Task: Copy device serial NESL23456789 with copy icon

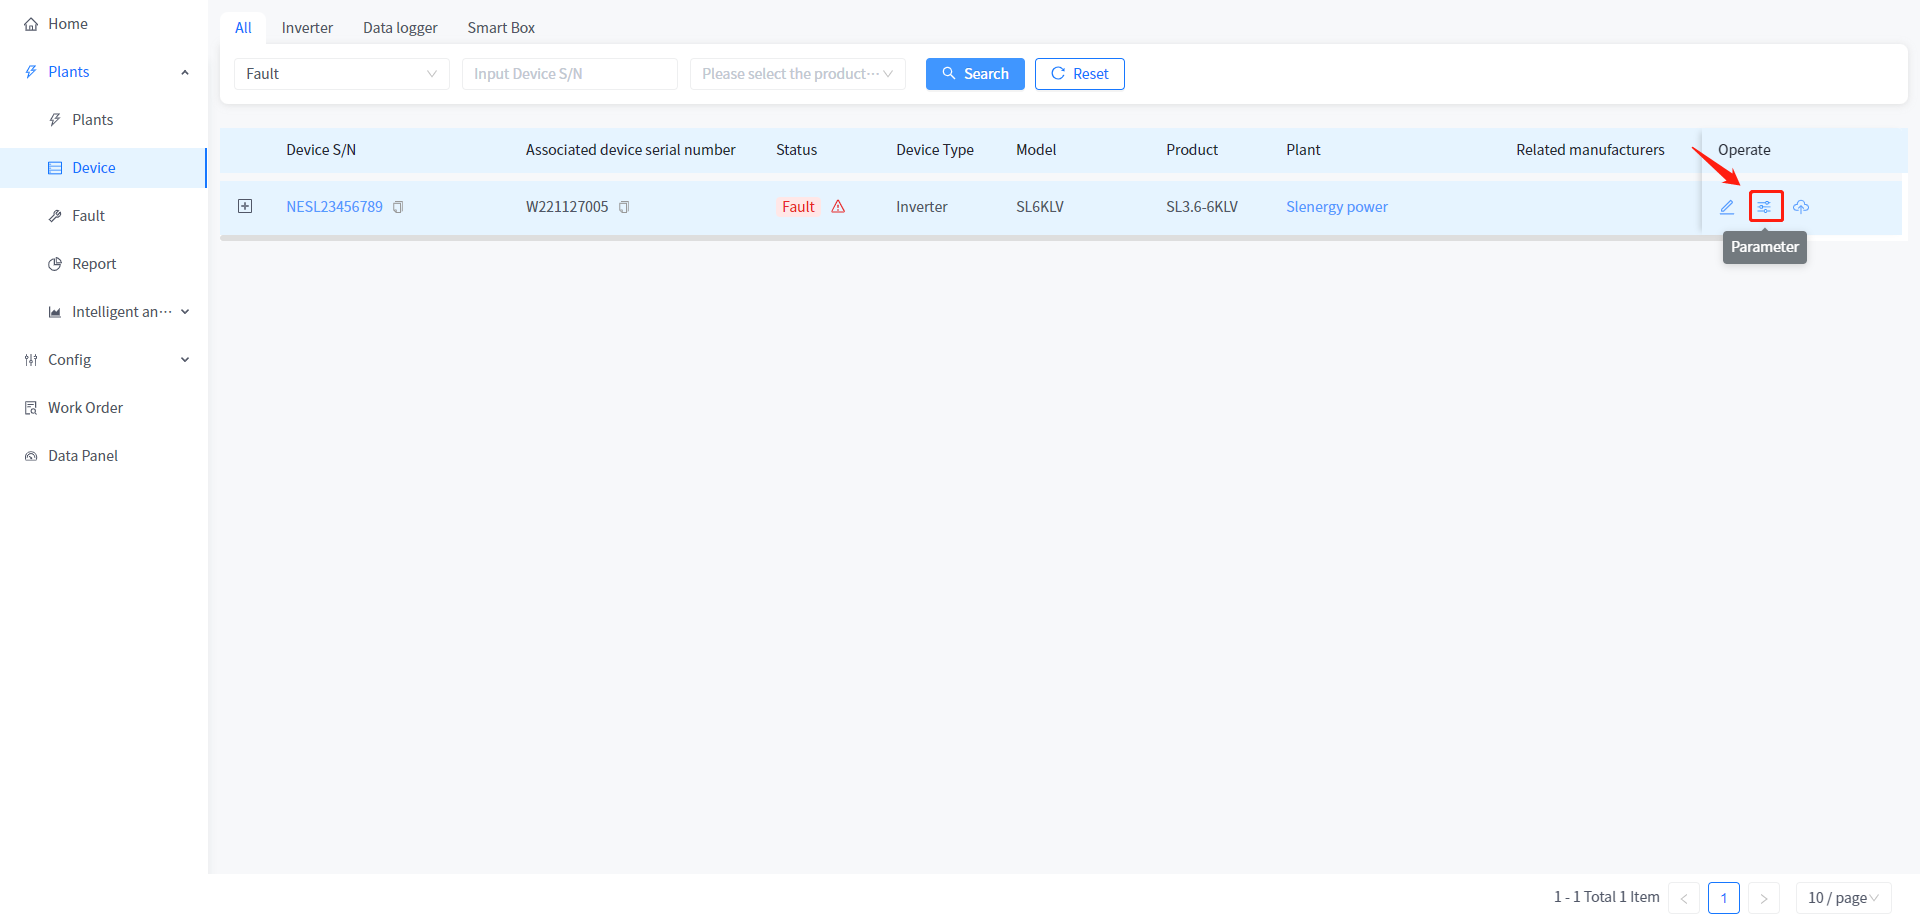Action: point(398,207)
